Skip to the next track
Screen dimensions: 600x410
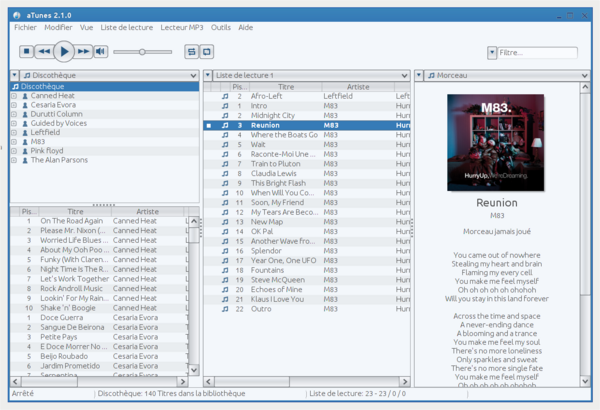point(83,51)
